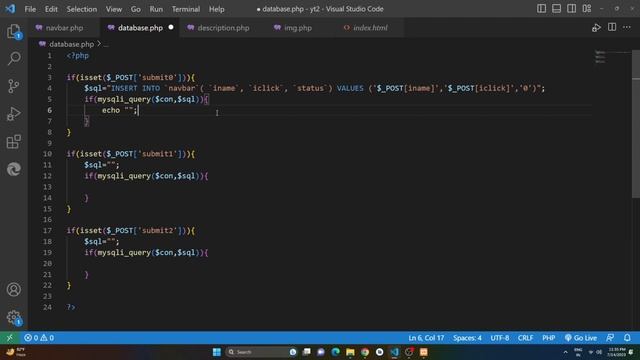The width and height of the screenshot is (640, 360).
Task: Open Windows Start button
Action: [217, 352]
